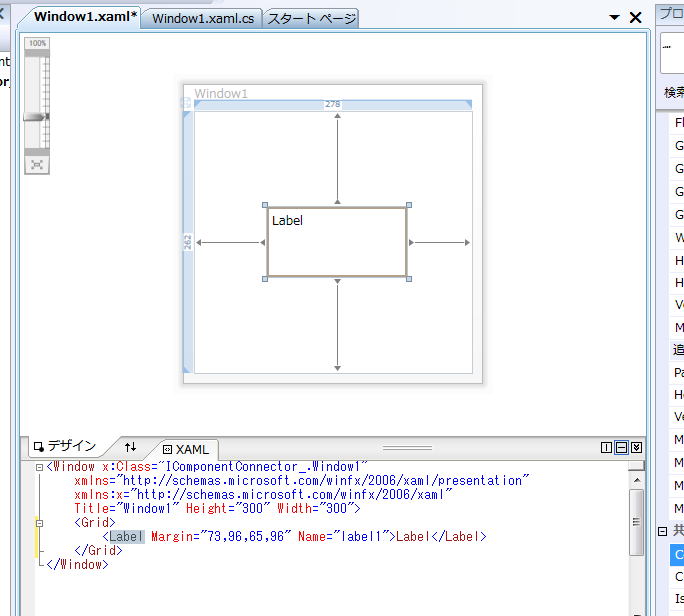Viewport: 684px width, 616px height.
Task: Collapse the Window element in XAML
Action: click(39, 467)
